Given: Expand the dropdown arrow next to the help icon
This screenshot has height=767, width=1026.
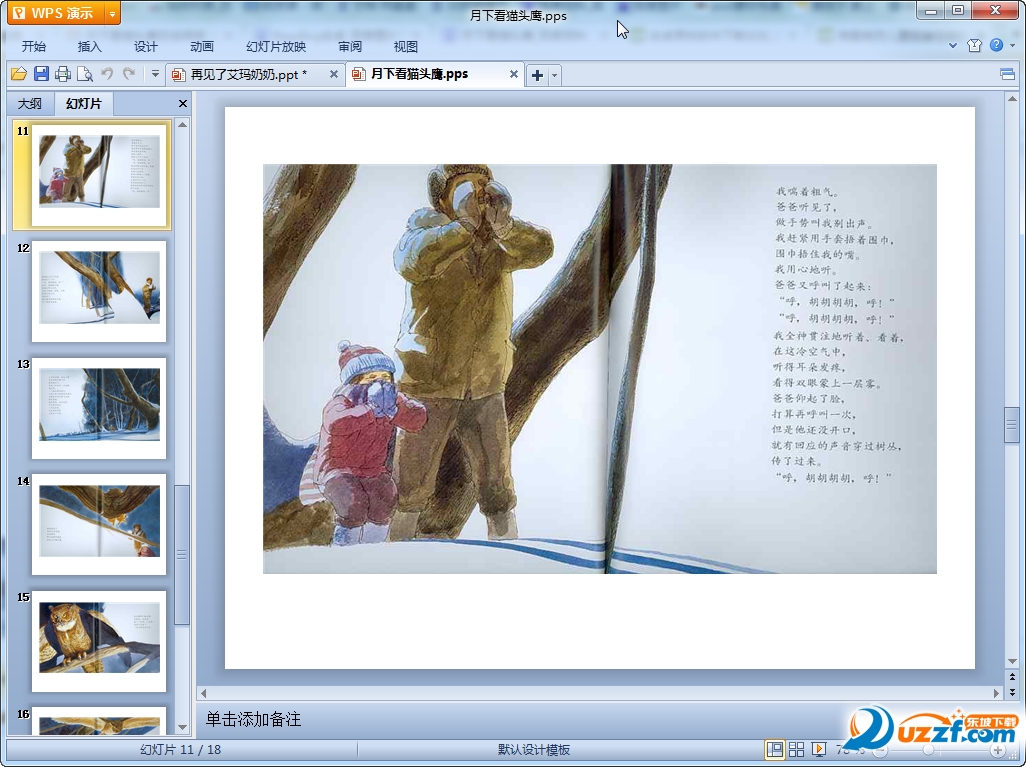Looking at the screenshot, I should pos(1012,46).
